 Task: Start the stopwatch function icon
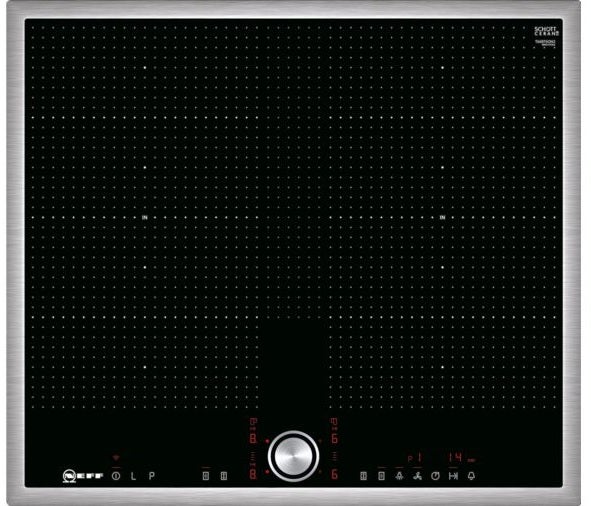[x=435, y=476]
